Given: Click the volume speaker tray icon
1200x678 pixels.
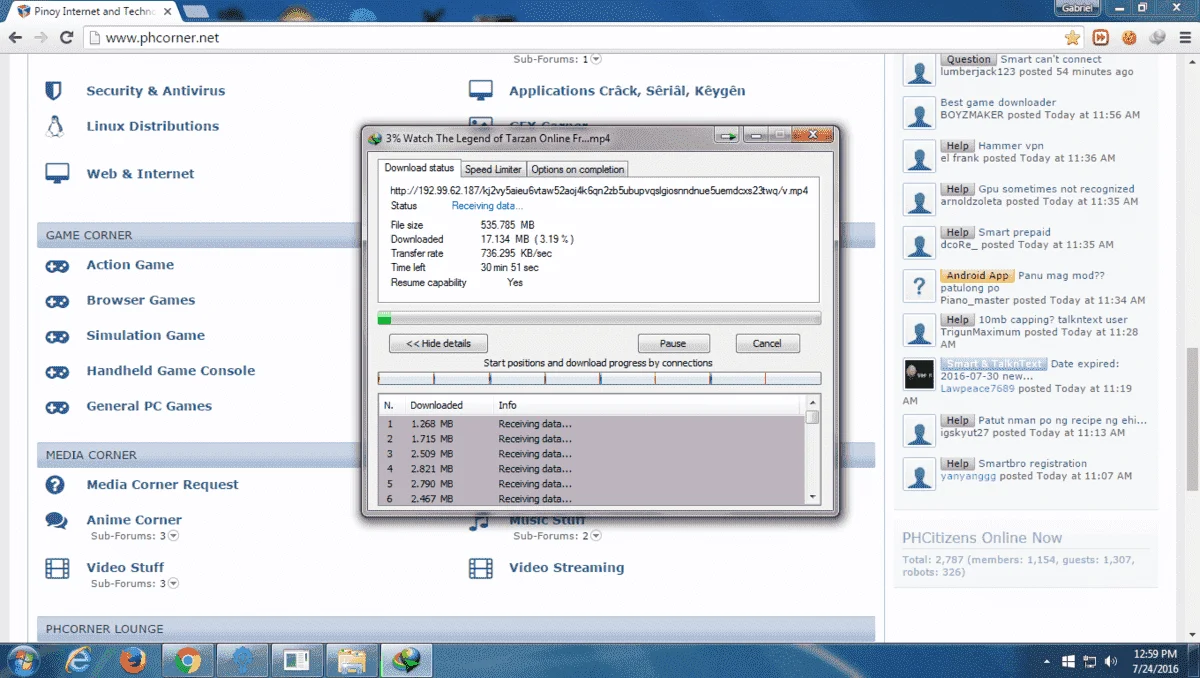Looking at the screenshot, I should click(1111, 661).
